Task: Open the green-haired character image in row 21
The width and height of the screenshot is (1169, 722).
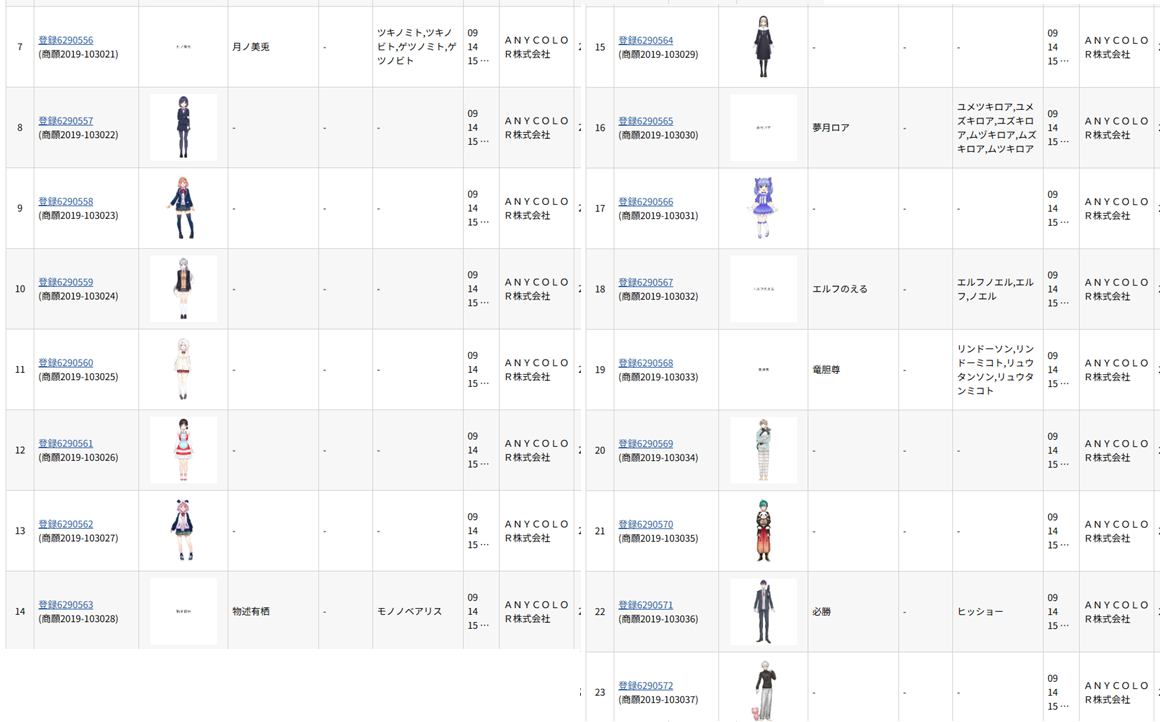Action: 763,530
